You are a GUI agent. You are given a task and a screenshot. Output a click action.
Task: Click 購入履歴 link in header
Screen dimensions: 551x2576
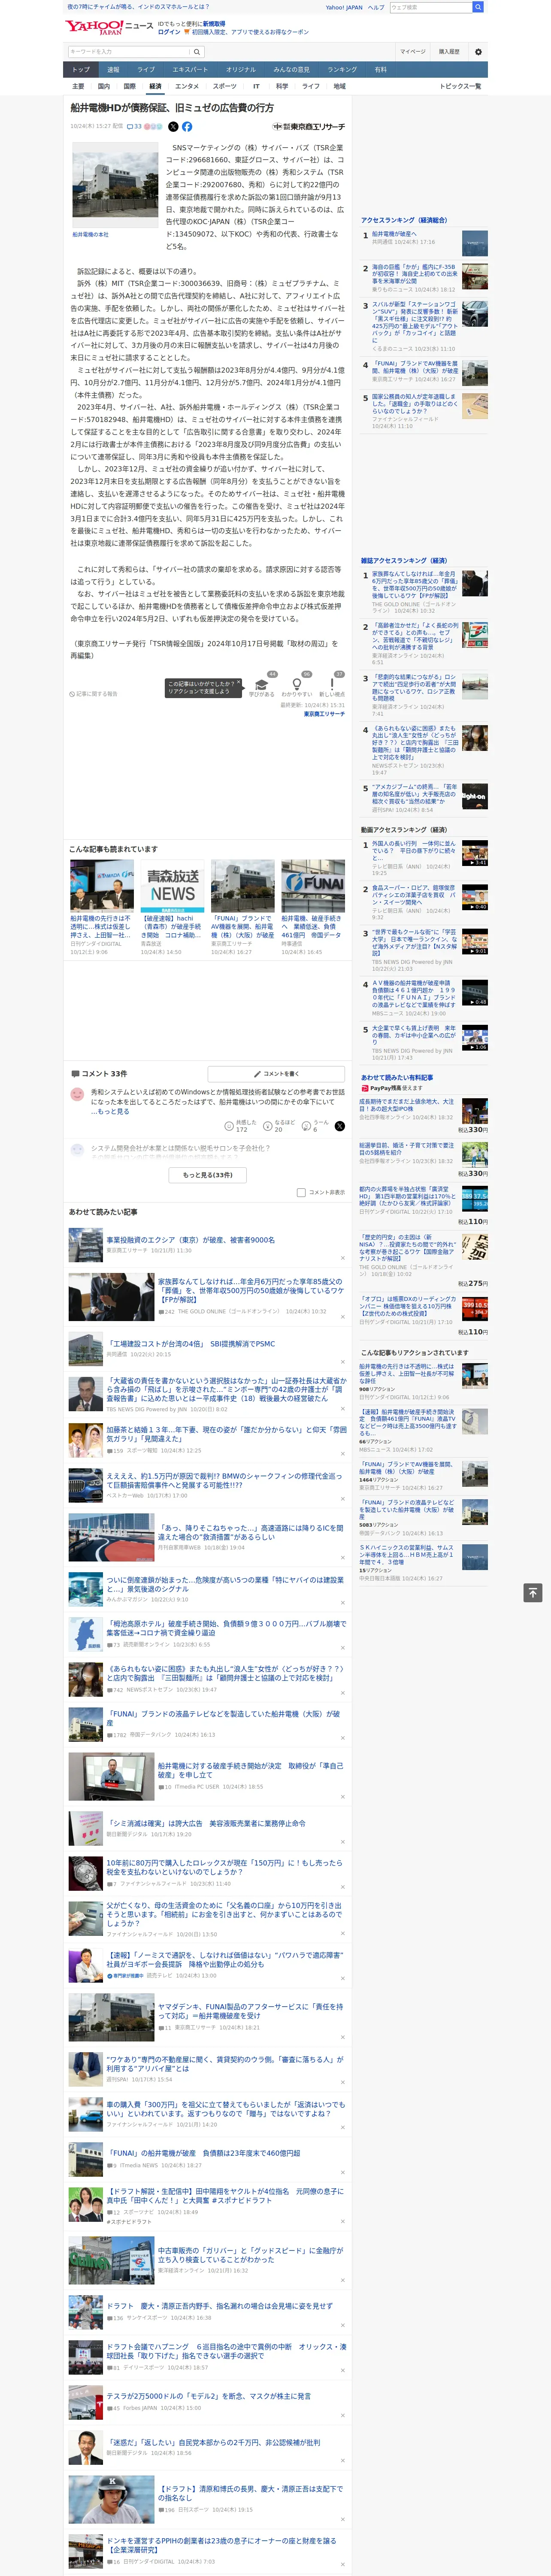[449, 52]
